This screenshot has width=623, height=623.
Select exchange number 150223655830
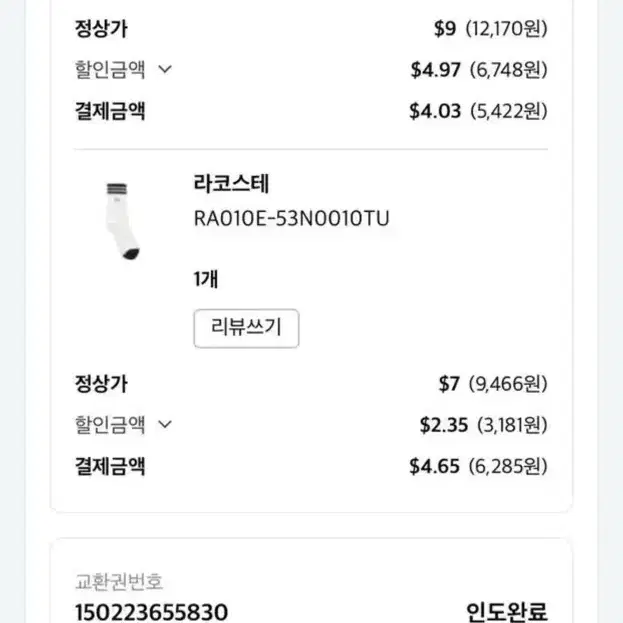click(x=151, y=612)
